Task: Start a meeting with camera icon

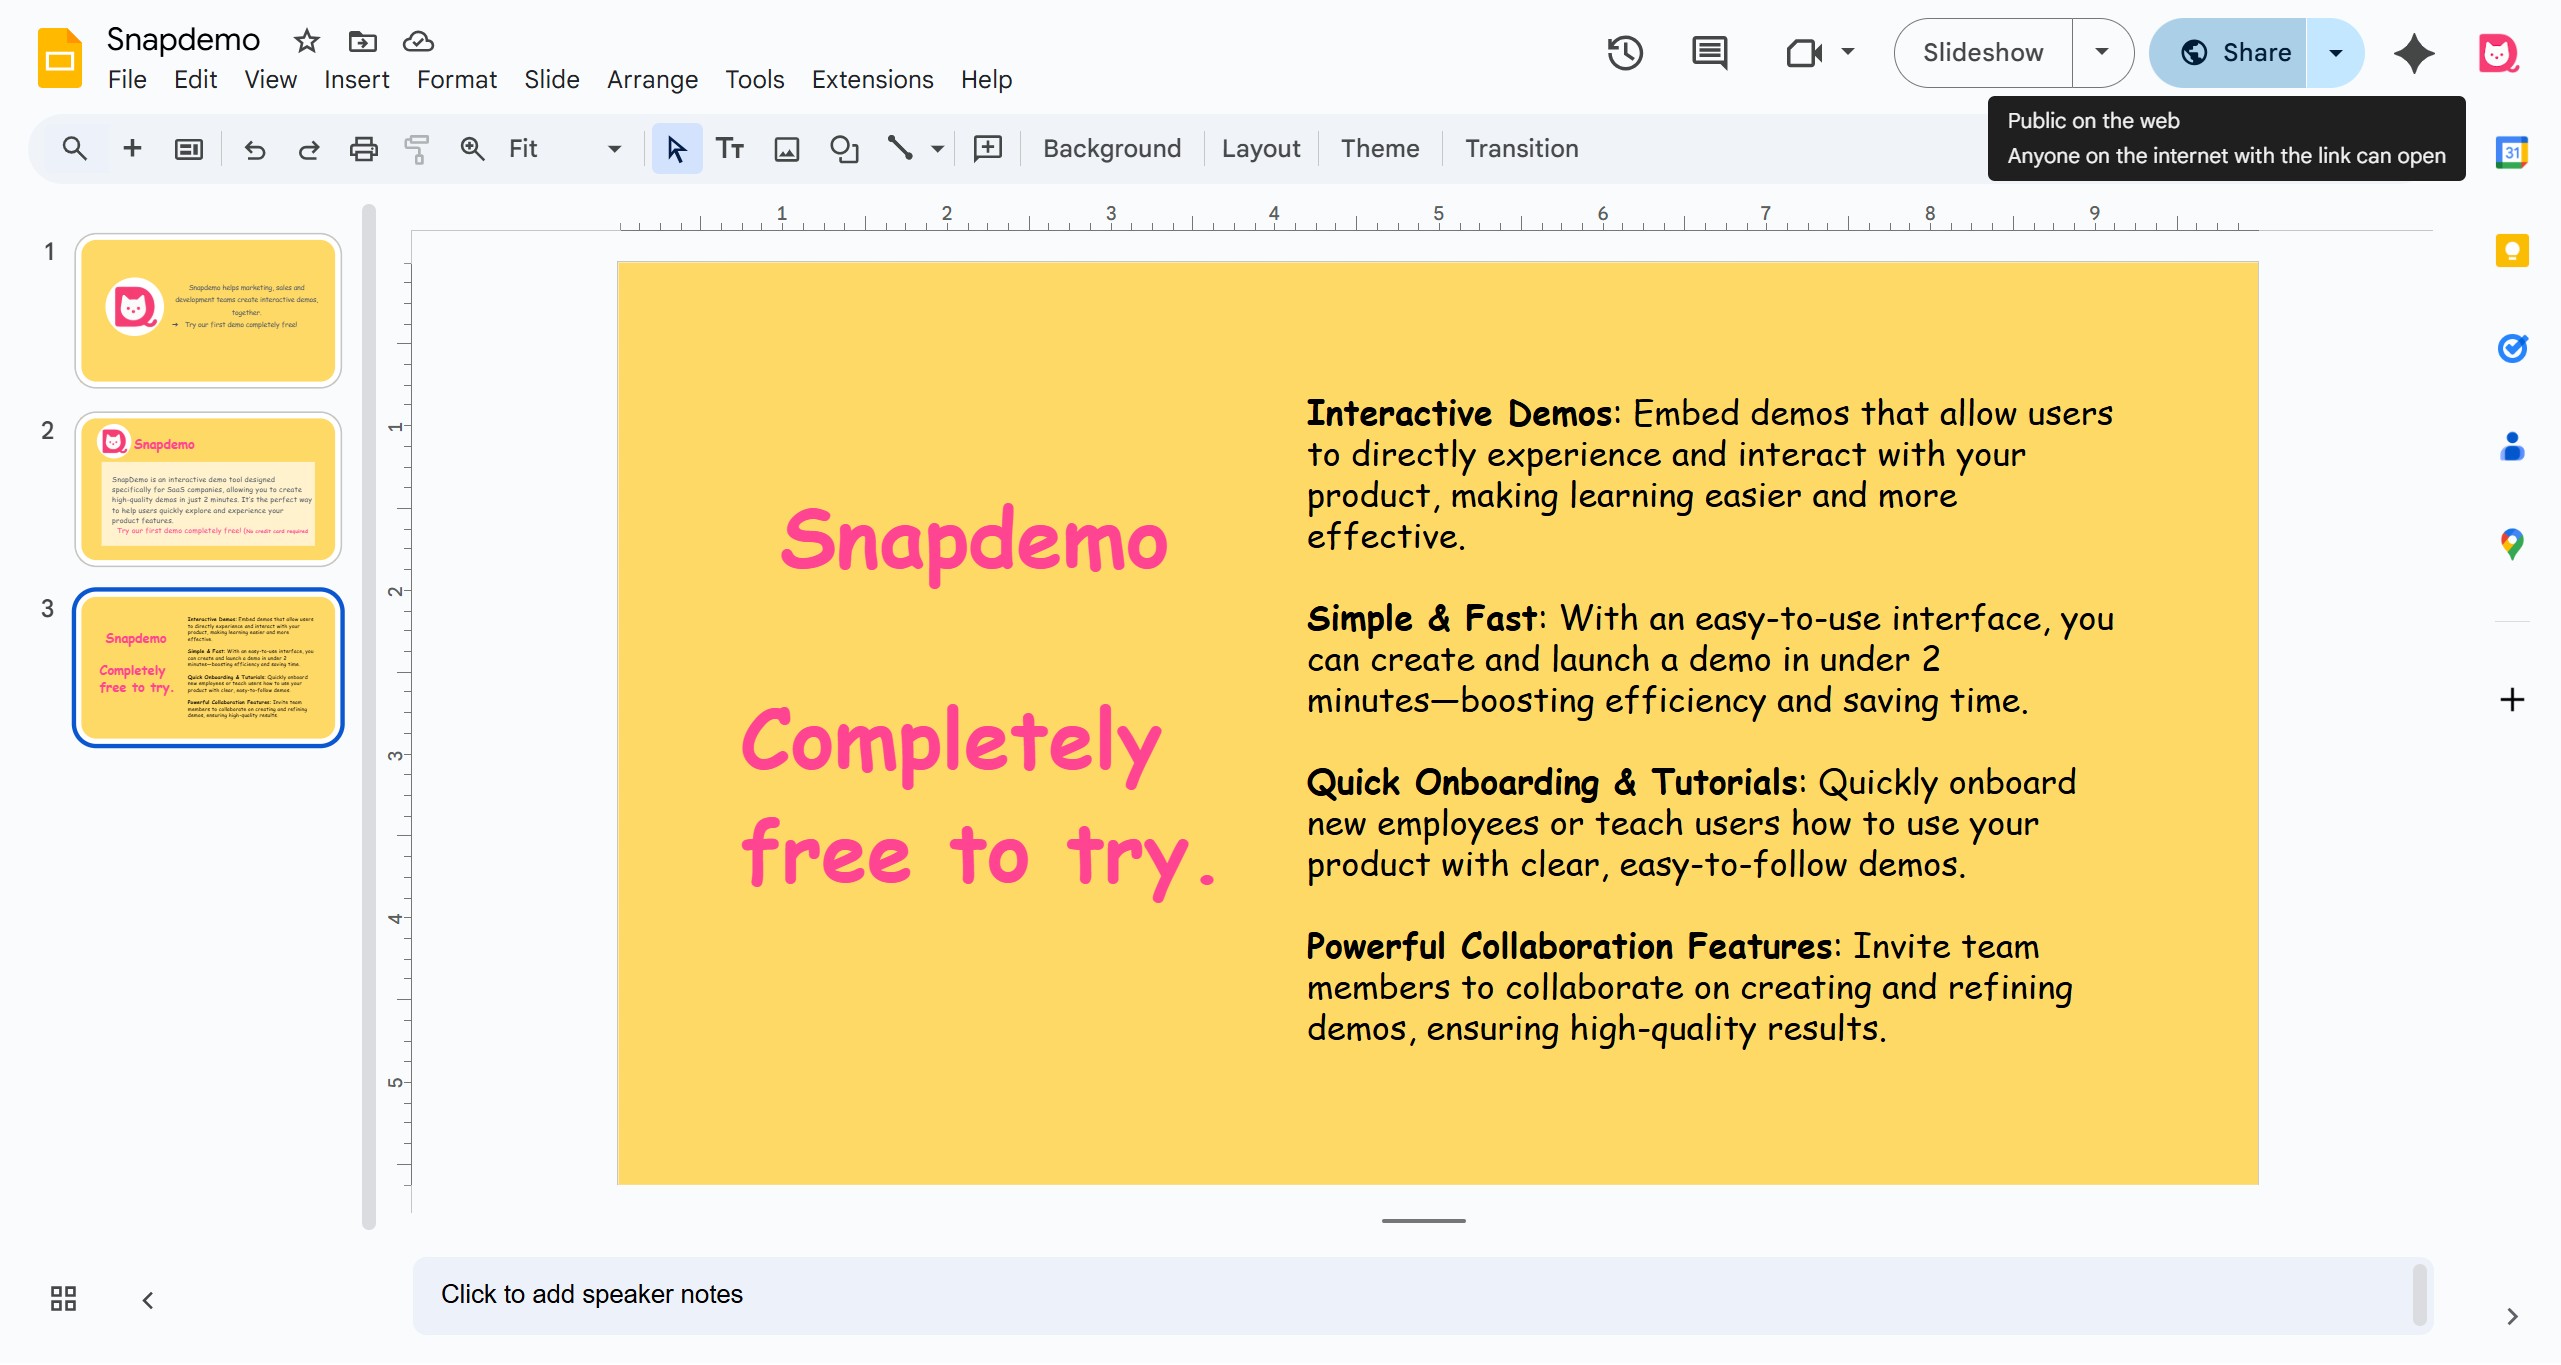Action: (1803, 53)
